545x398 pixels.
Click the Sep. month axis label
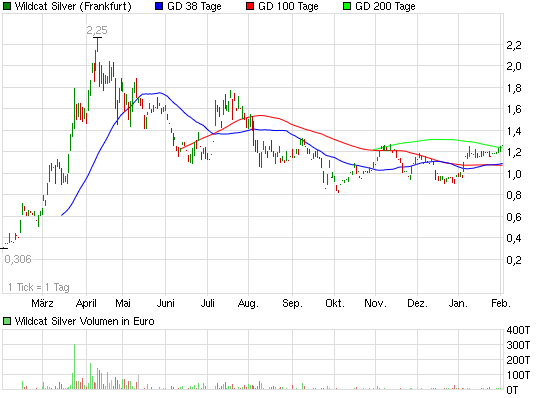coord(292,303)
